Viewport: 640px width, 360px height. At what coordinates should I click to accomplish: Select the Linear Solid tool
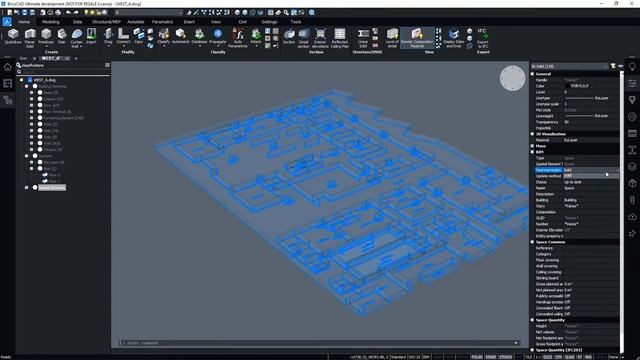(363, 38)
